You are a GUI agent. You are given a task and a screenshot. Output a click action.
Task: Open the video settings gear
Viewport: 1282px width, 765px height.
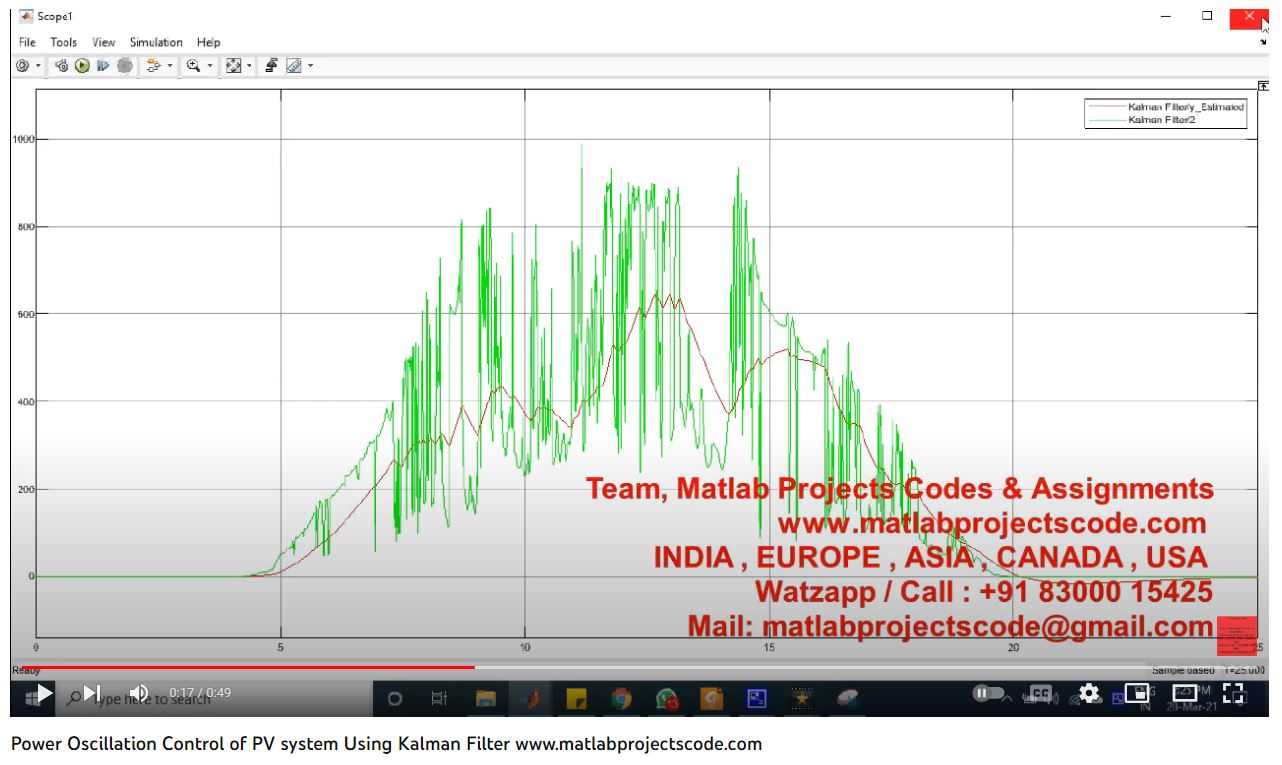(x=1089, y=692)
